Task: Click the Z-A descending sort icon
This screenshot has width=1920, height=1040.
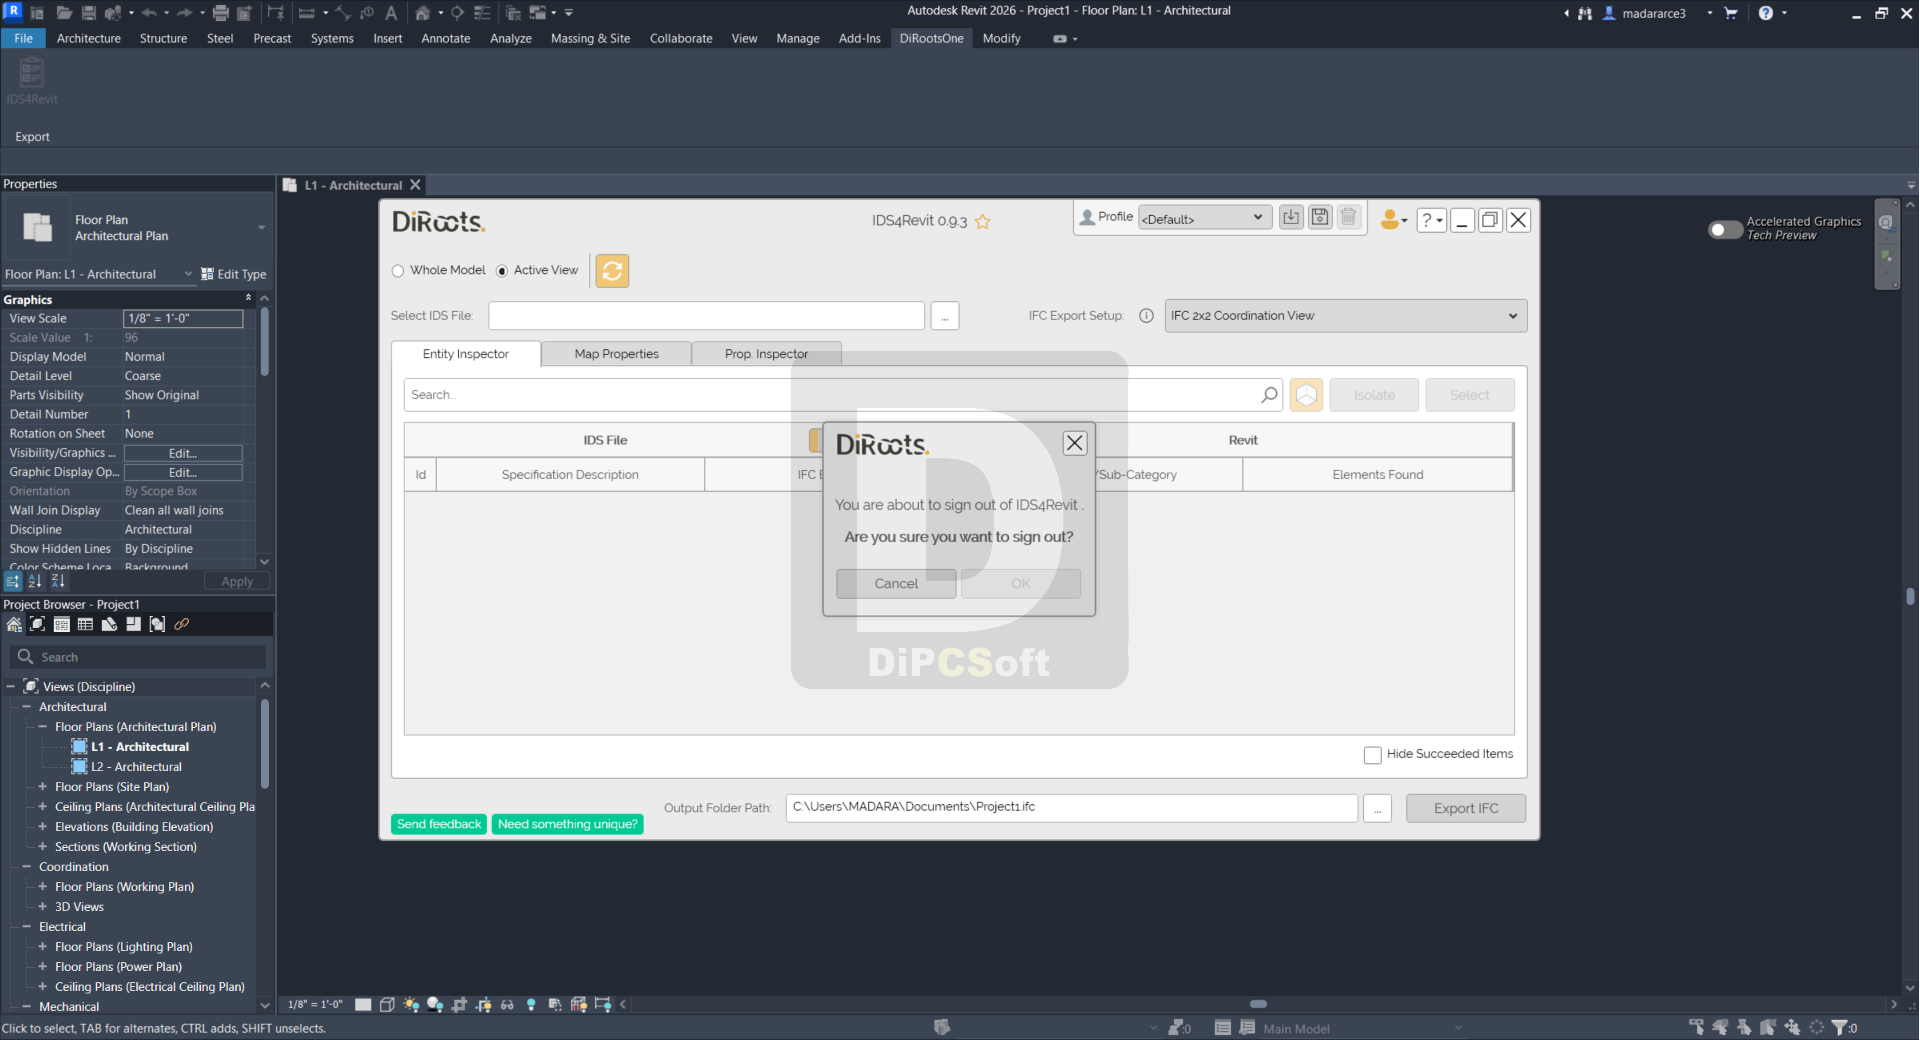Action: click(x=58, y=581)
